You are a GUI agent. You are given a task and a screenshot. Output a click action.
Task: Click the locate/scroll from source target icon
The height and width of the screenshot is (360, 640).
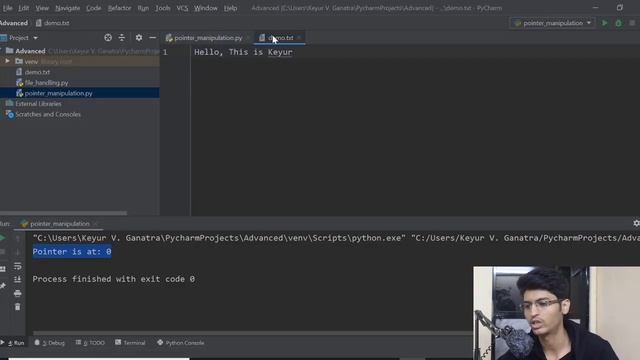(108, 38)
